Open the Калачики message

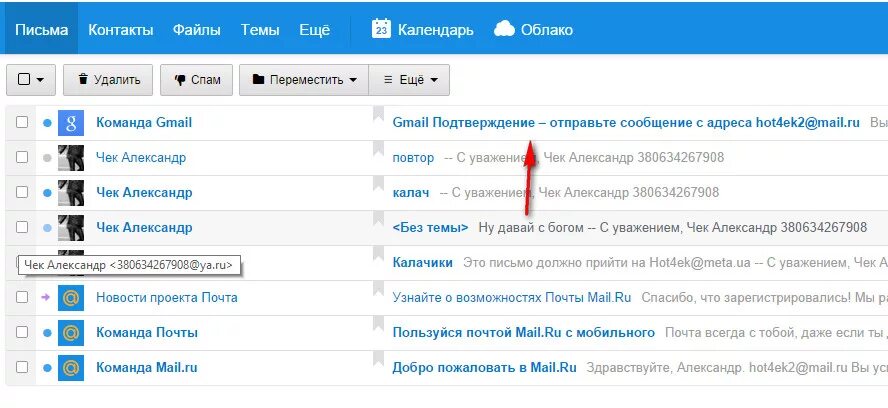422,263
